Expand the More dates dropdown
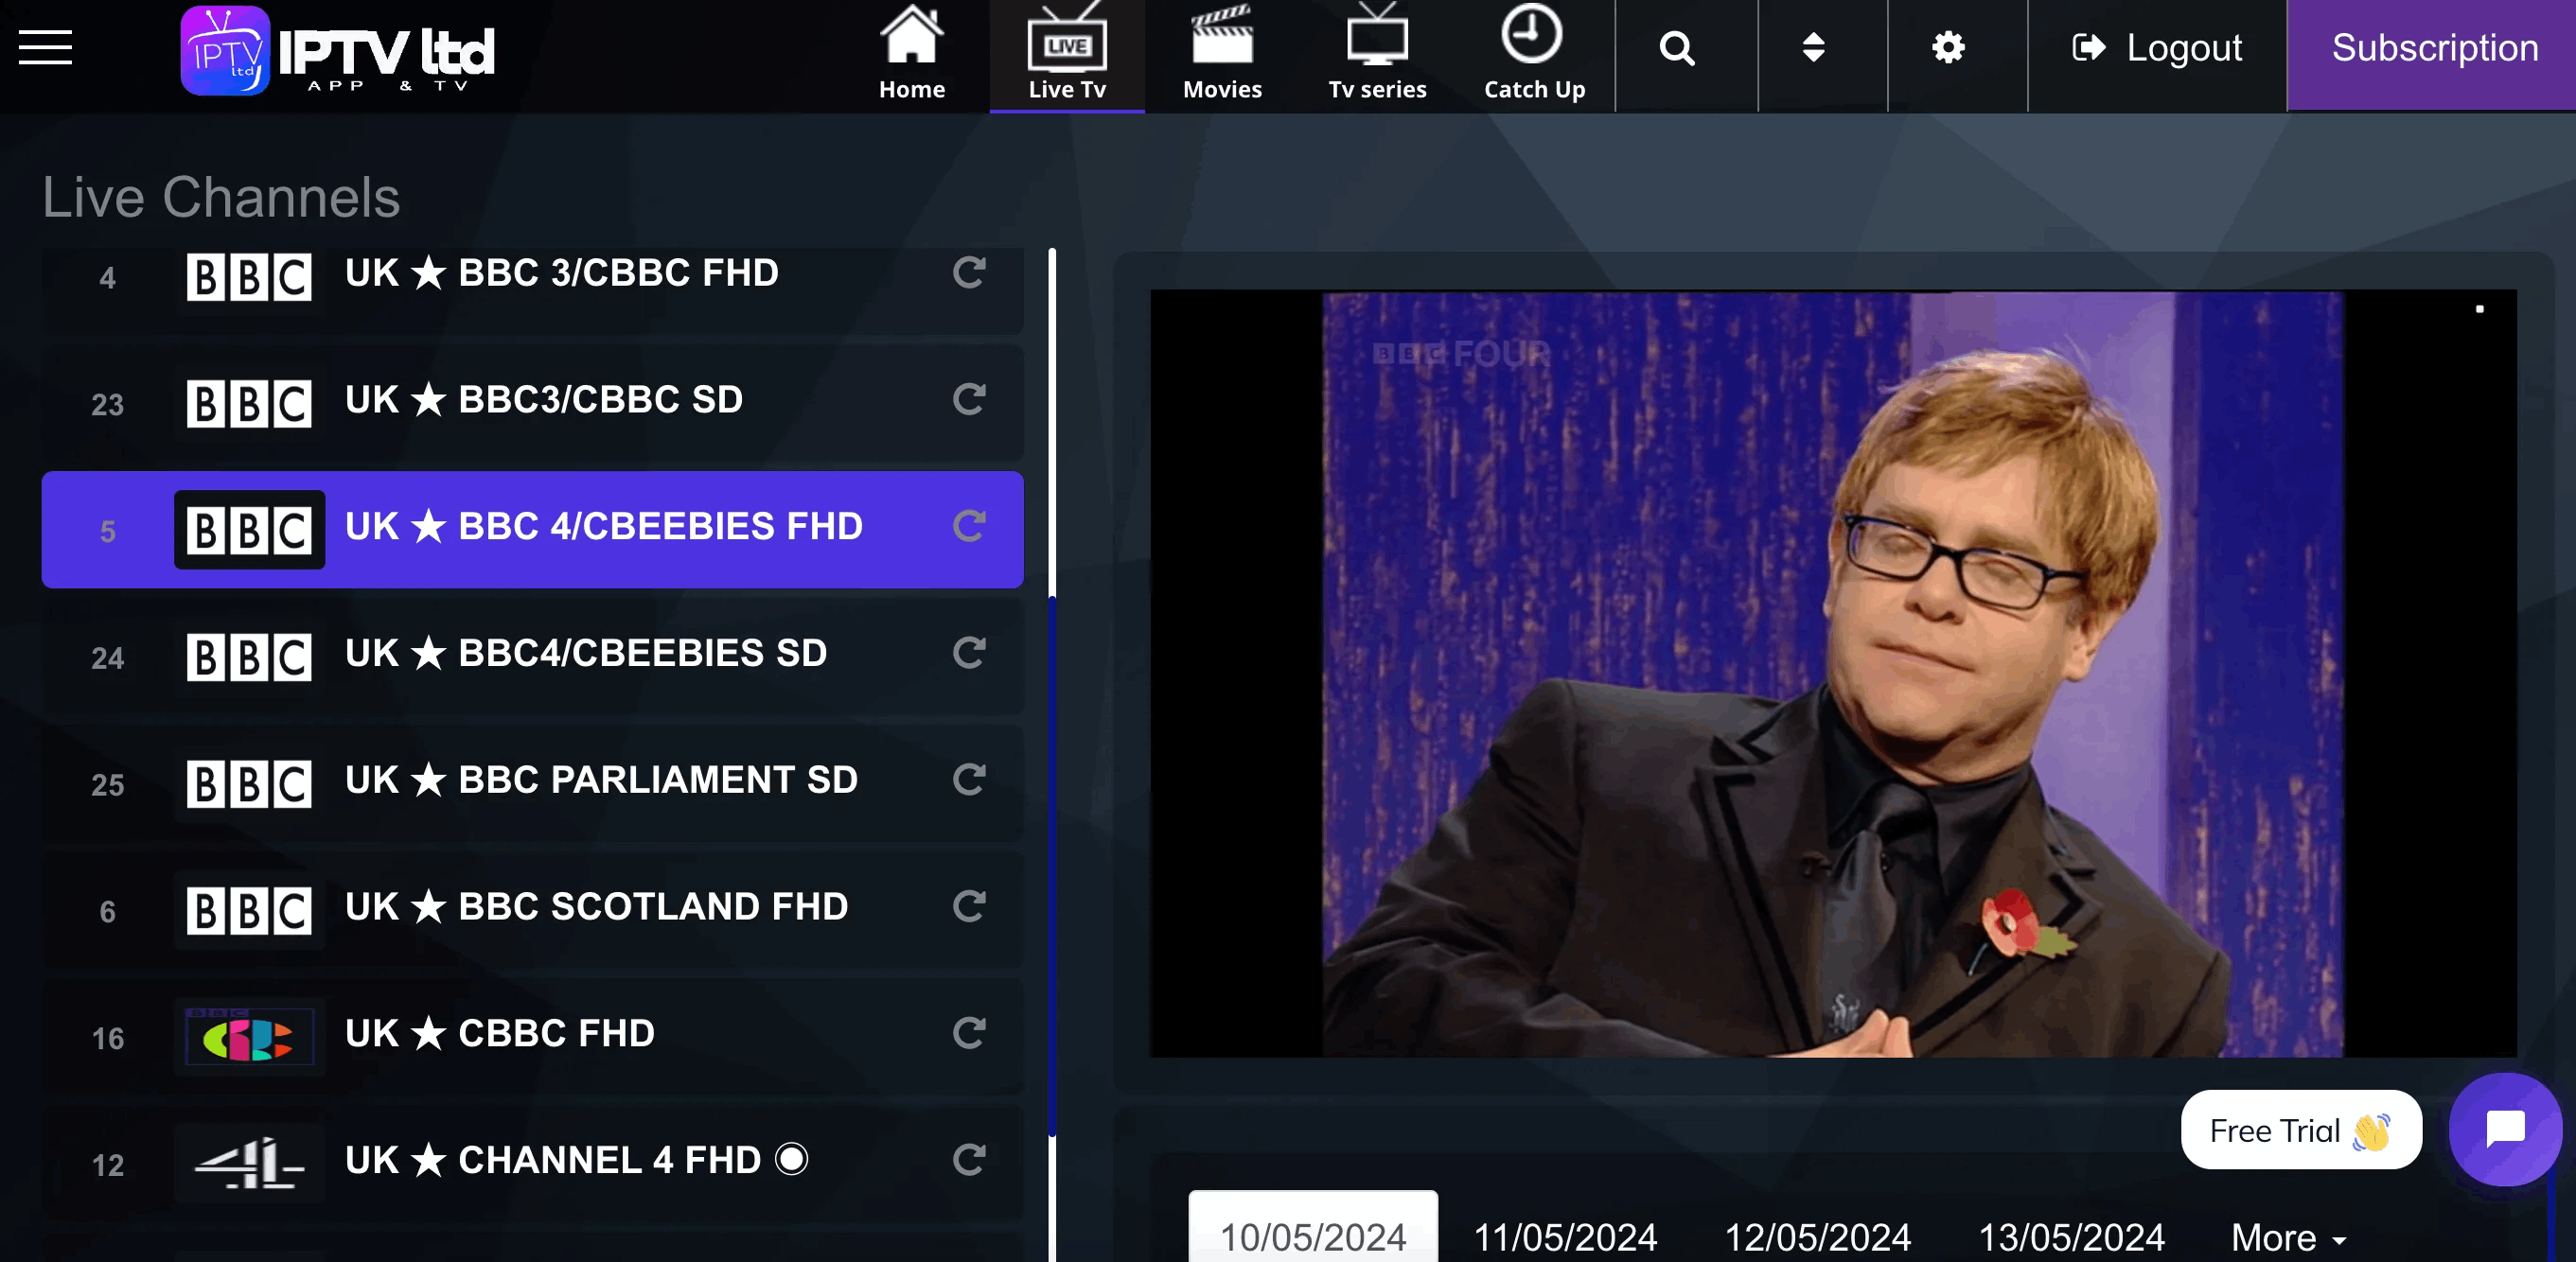This screenshot has width=2576, height=1262. click(2288, 1238)
